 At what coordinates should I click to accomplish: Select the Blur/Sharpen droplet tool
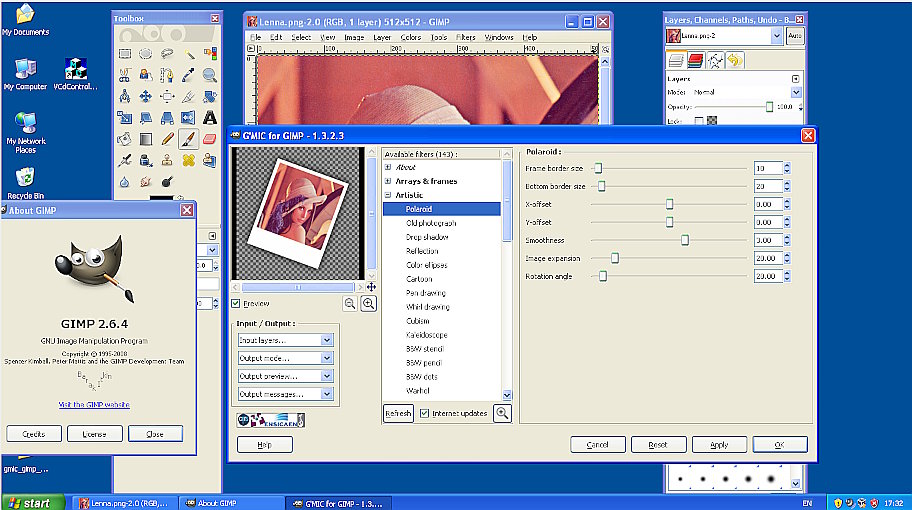tap(124, 181)
